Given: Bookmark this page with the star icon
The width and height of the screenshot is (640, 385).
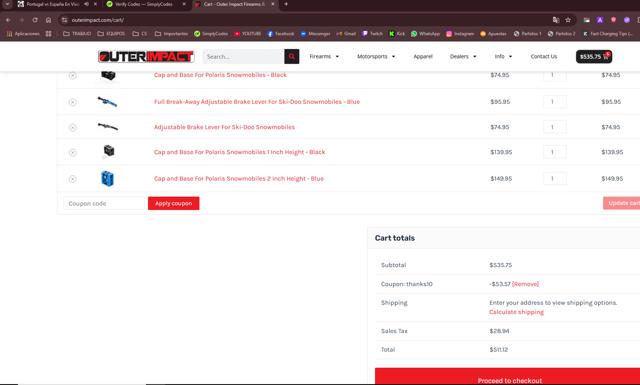Looking at the screenshot, I should (568, 20).
